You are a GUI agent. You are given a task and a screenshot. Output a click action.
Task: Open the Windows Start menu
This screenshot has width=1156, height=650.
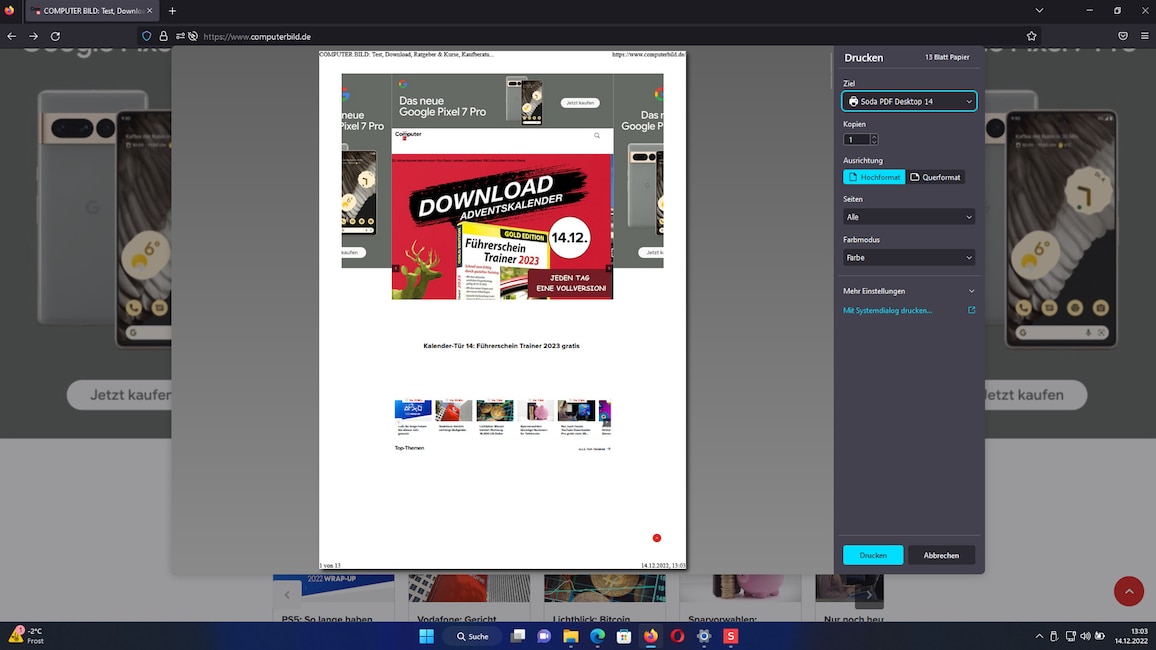coord(426,636)
